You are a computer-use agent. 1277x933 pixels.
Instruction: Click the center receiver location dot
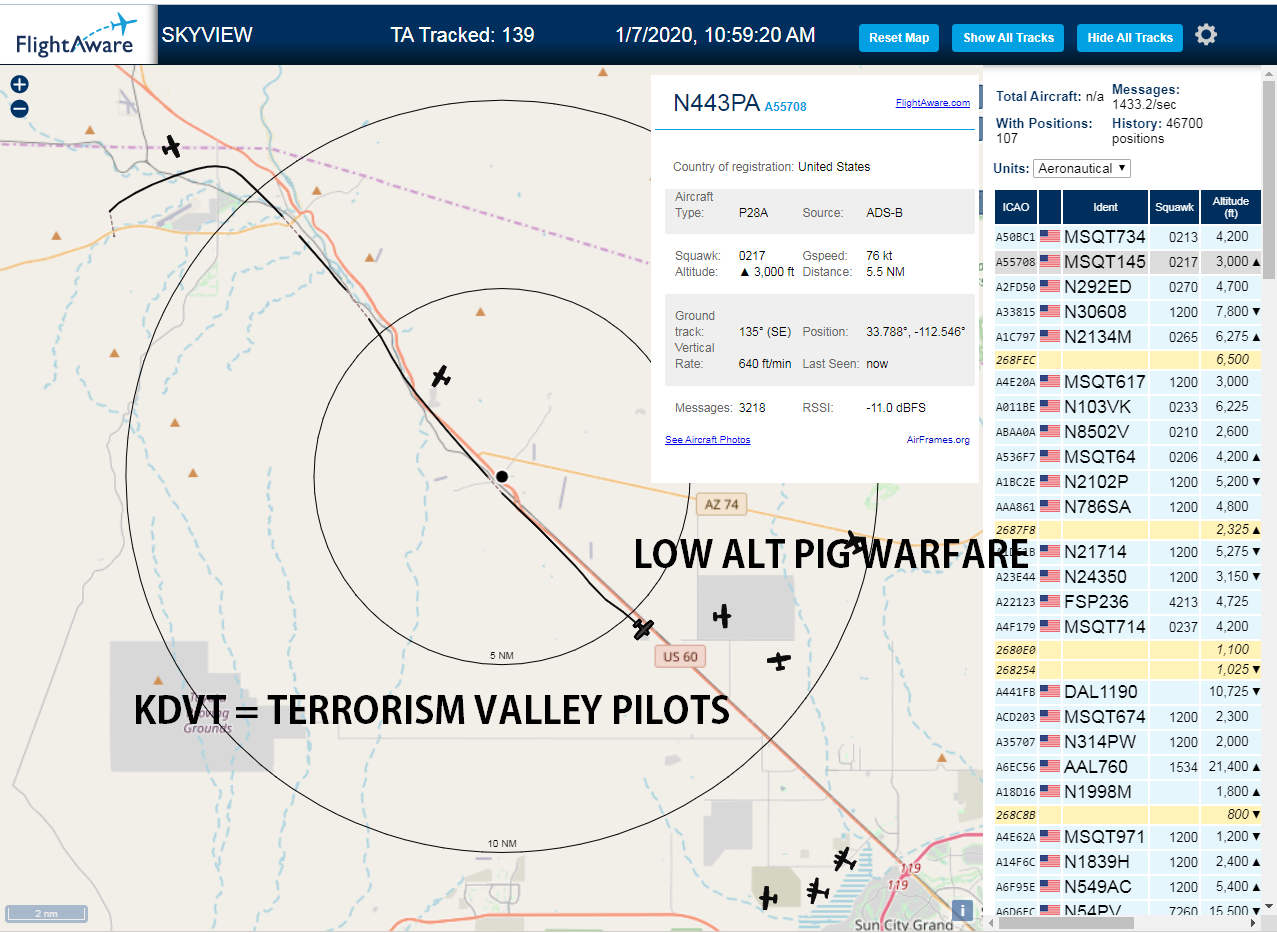502,477
